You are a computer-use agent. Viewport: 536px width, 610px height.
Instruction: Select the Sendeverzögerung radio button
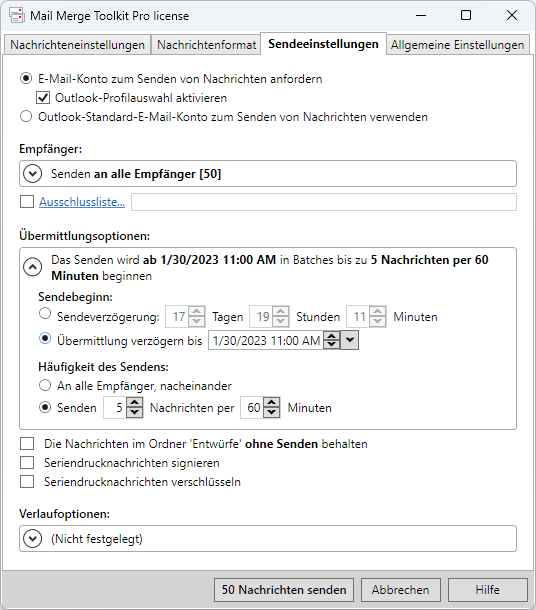point(45,314)
